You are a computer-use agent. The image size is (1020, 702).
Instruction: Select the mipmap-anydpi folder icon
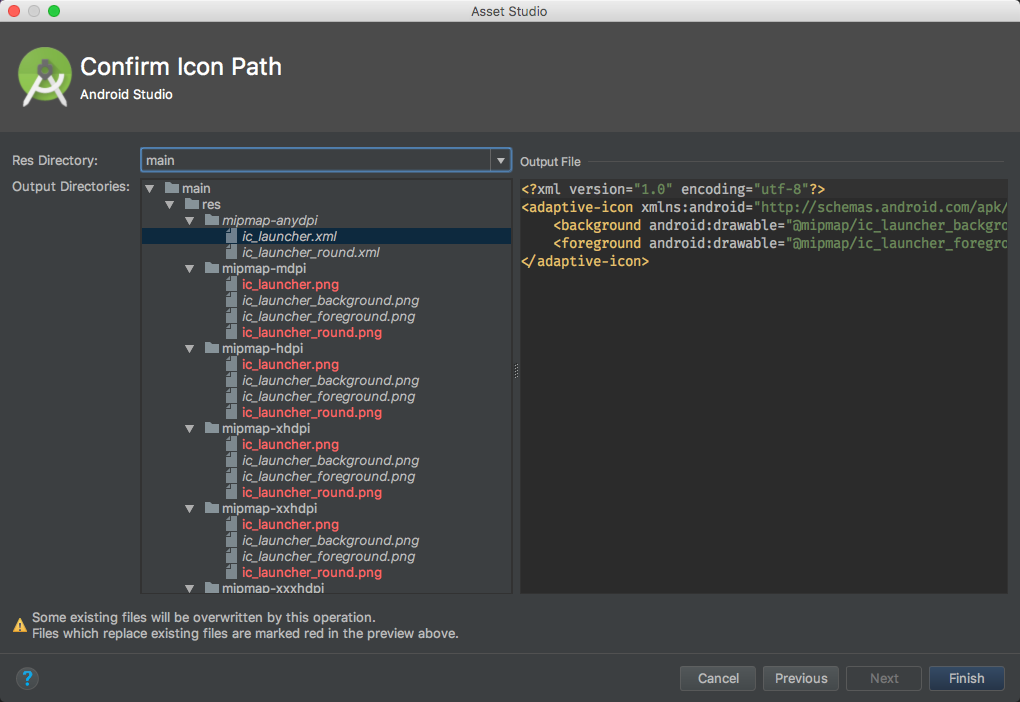point(212,220)
